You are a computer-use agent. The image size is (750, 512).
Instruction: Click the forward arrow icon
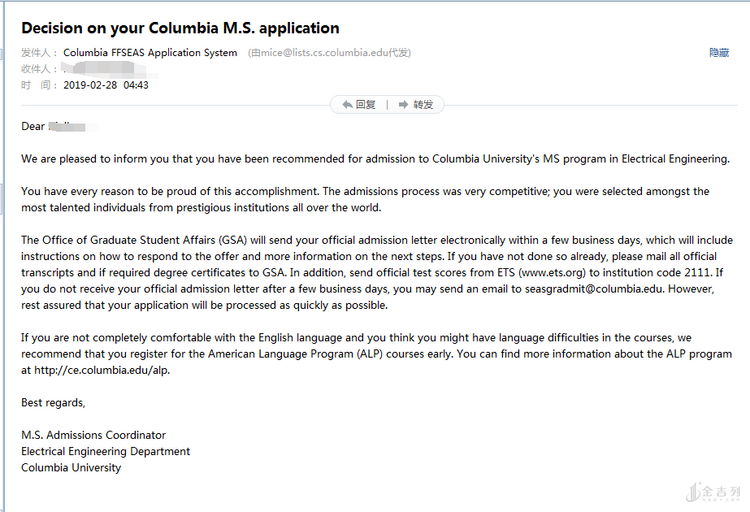(x=404, y=105)
